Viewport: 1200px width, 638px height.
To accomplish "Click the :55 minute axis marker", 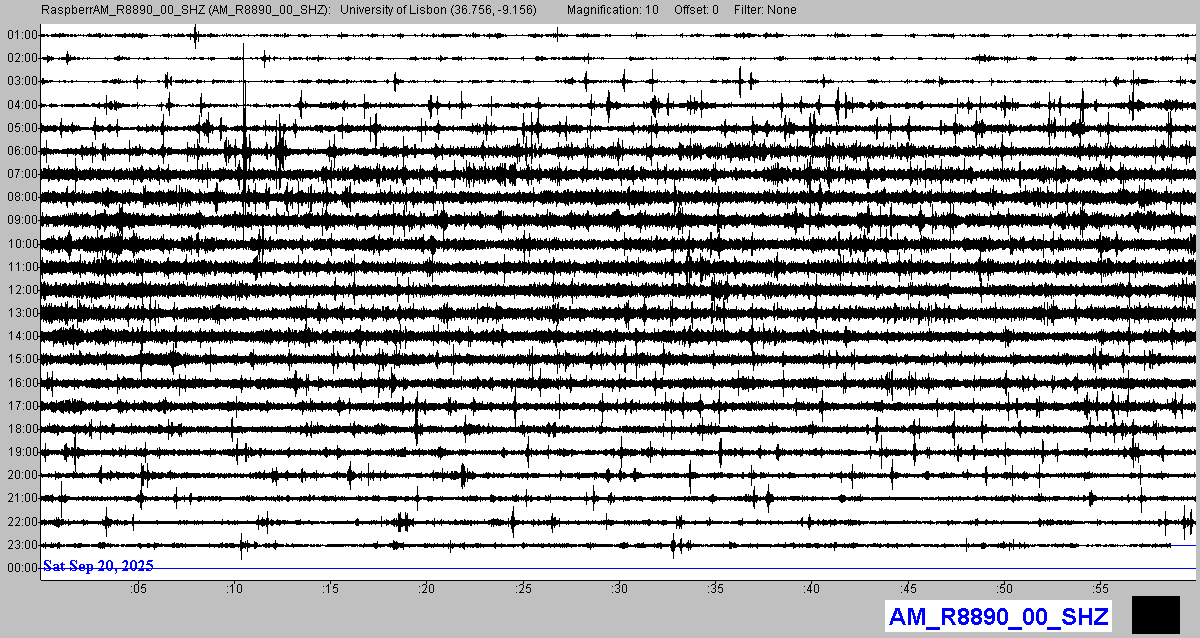I will 1101,588.
